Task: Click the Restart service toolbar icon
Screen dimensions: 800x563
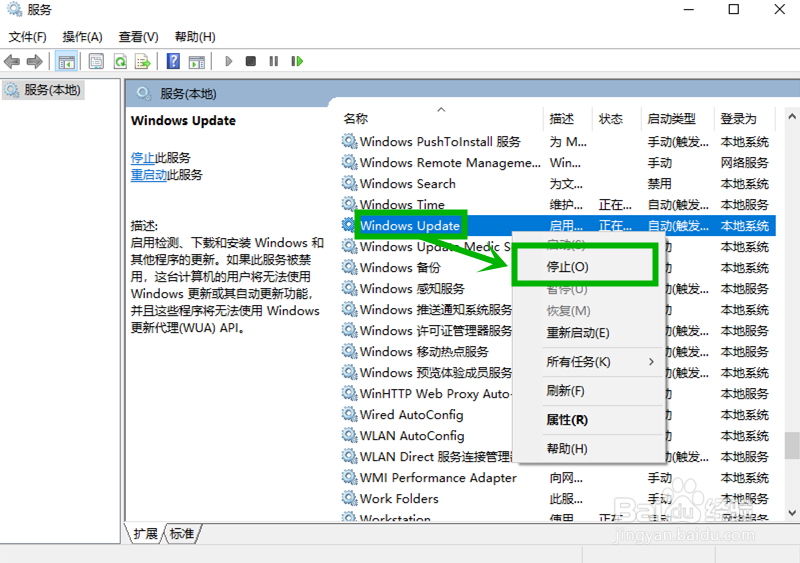Action: 297,61
